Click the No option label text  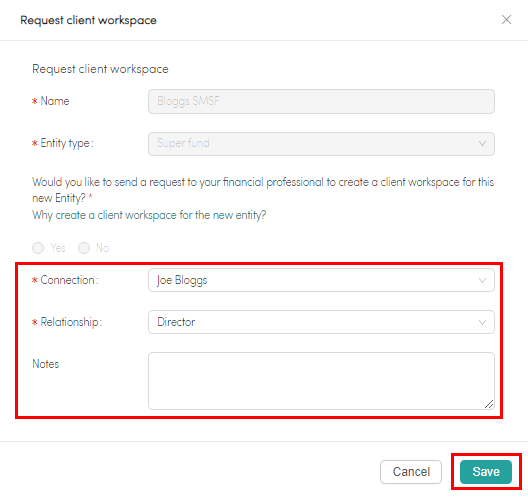click(x=102, y=248)
